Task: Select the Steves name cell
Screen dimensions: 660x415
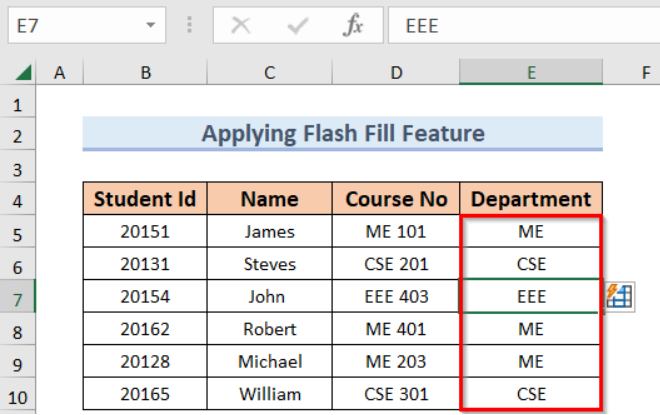Action: pos(269,263)
